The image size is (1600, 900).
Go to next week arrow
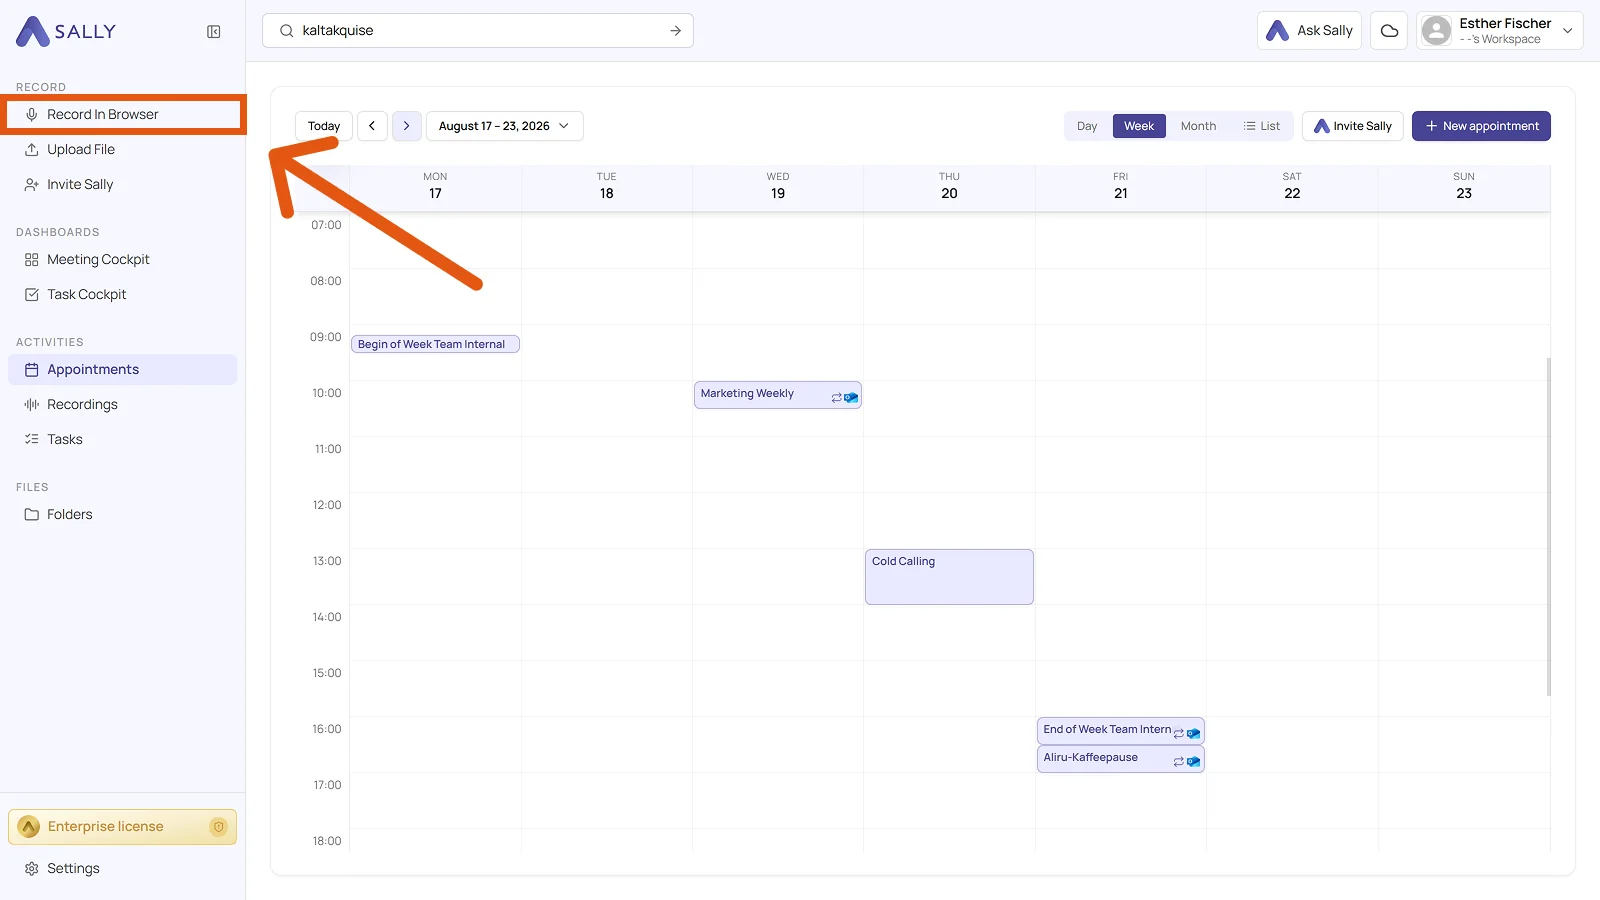coord(406,126)
